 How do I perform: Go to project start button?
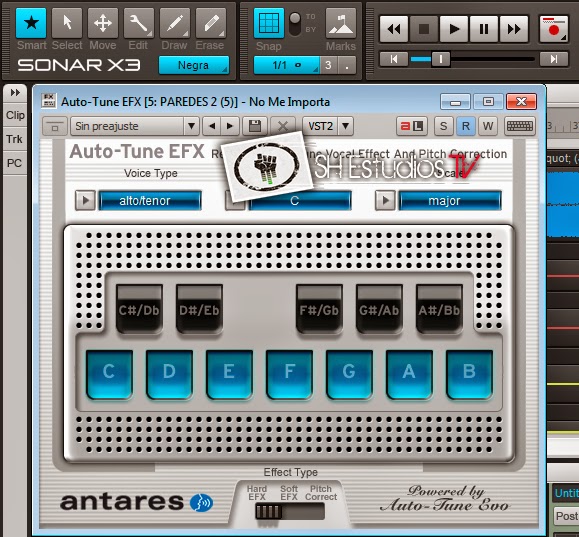(394, 59)
